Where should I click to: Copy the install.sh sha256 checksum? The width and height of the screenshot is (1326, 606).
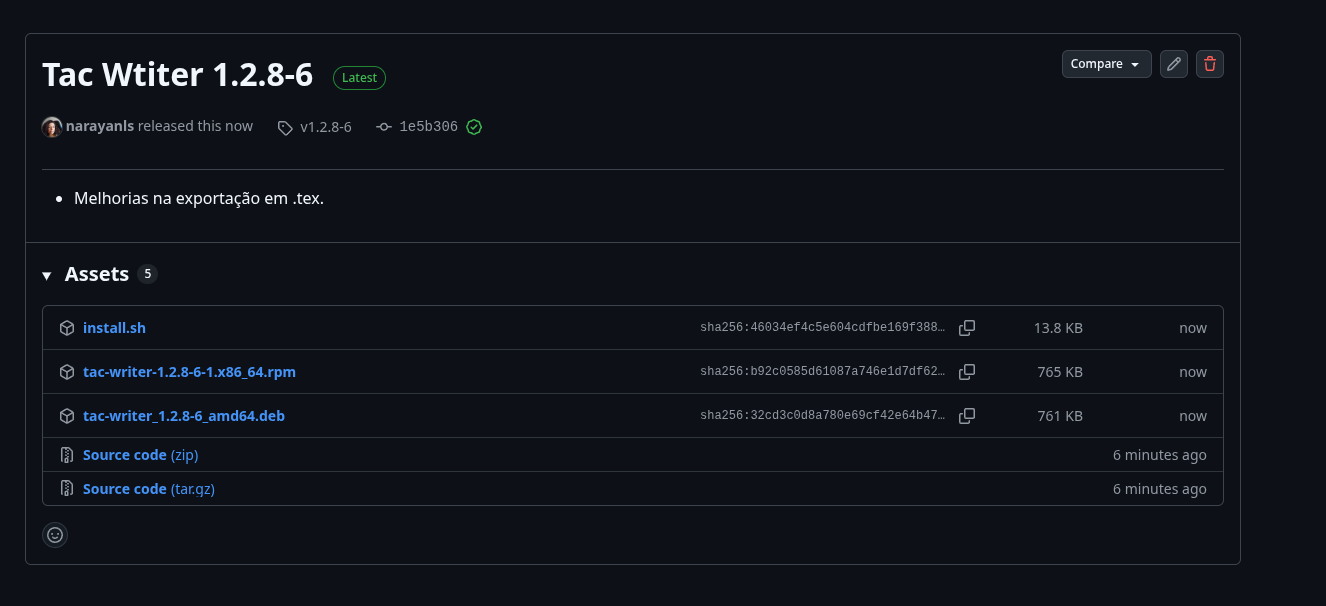pos(967,328)
